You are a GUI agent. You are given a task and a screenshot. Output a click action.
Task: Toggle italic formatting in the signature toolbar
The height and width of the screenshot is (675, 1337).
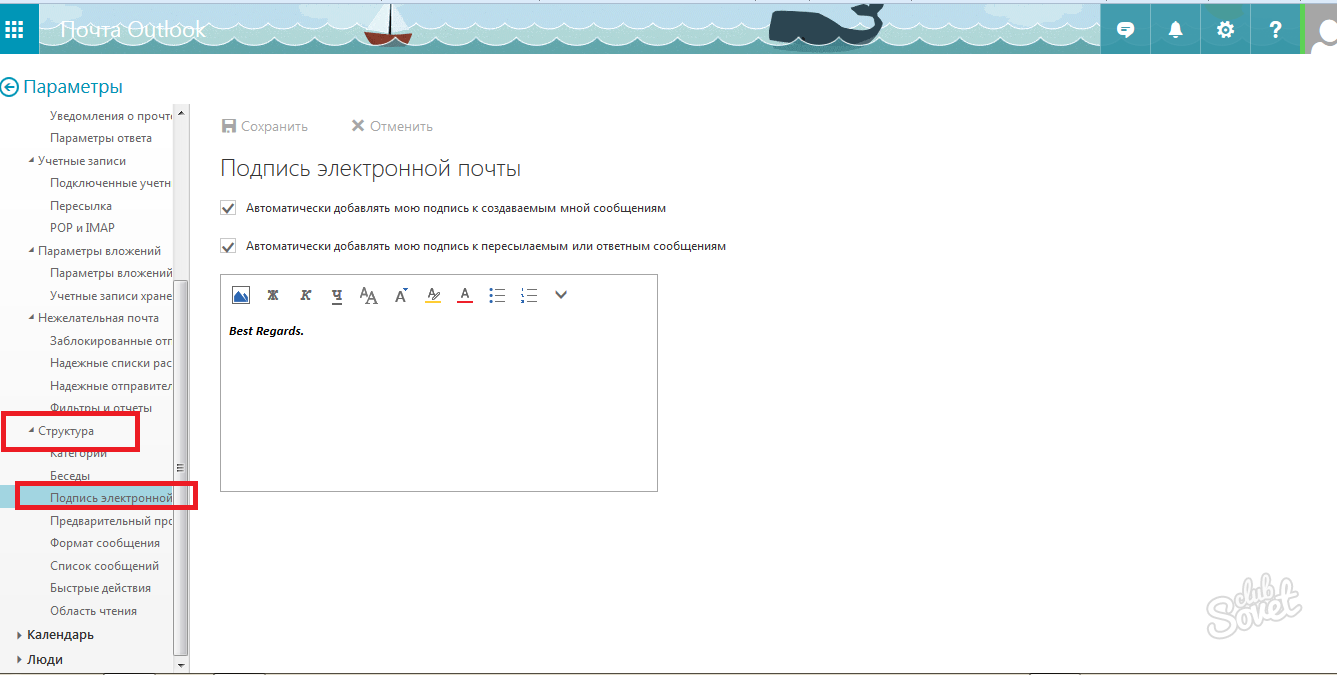pos(305,295)
